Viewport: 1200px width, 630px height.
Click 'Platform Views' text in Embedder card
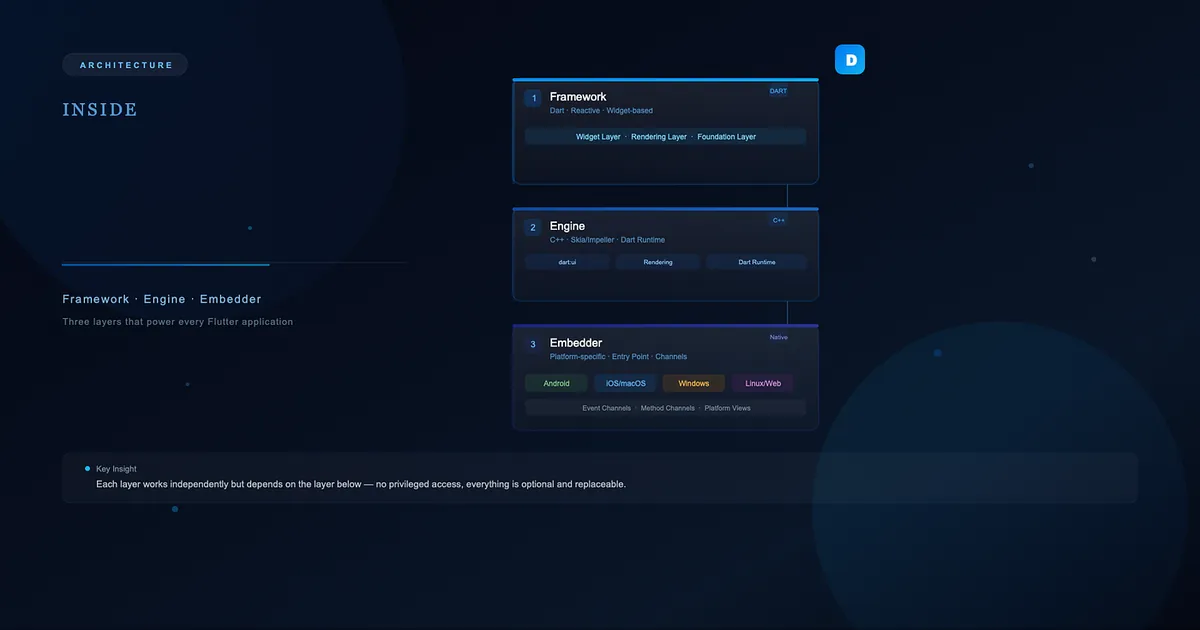click(728, 408)
